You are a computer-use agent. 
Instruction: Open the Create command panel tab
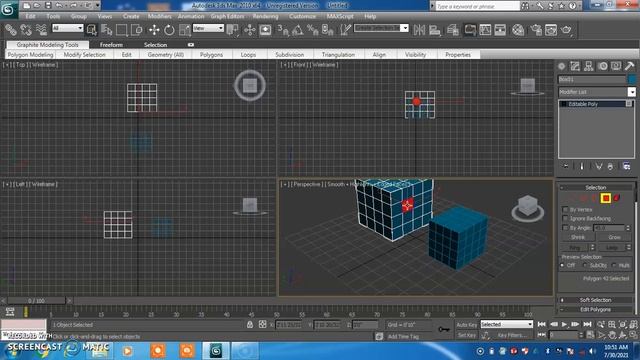pyautogui.click(x=562, y=66)
